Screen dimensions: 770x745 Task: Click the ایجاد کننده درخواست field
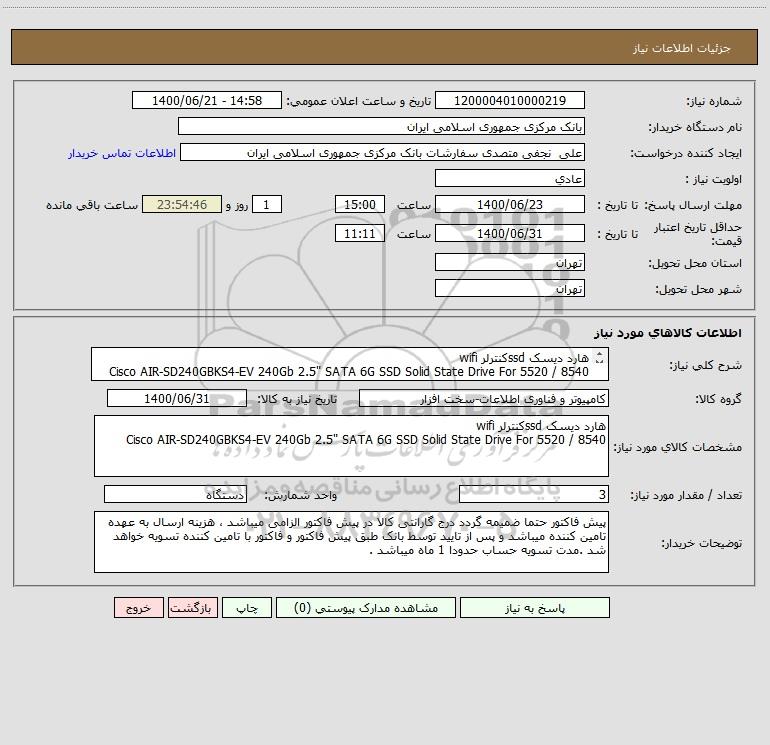(x=383, y=152)
